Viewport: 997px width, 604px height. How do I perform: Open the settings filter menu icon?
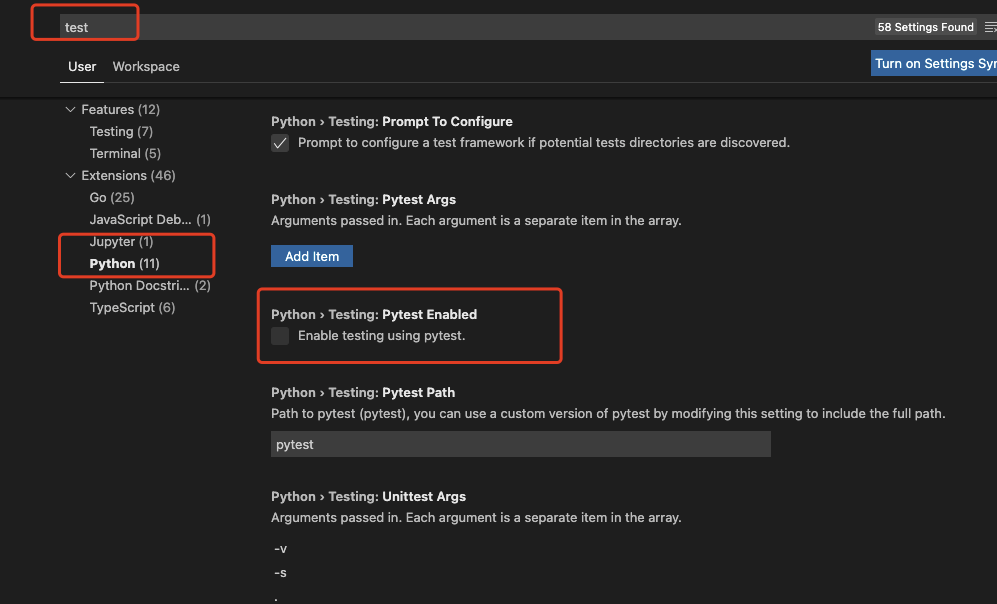point(989,27)
